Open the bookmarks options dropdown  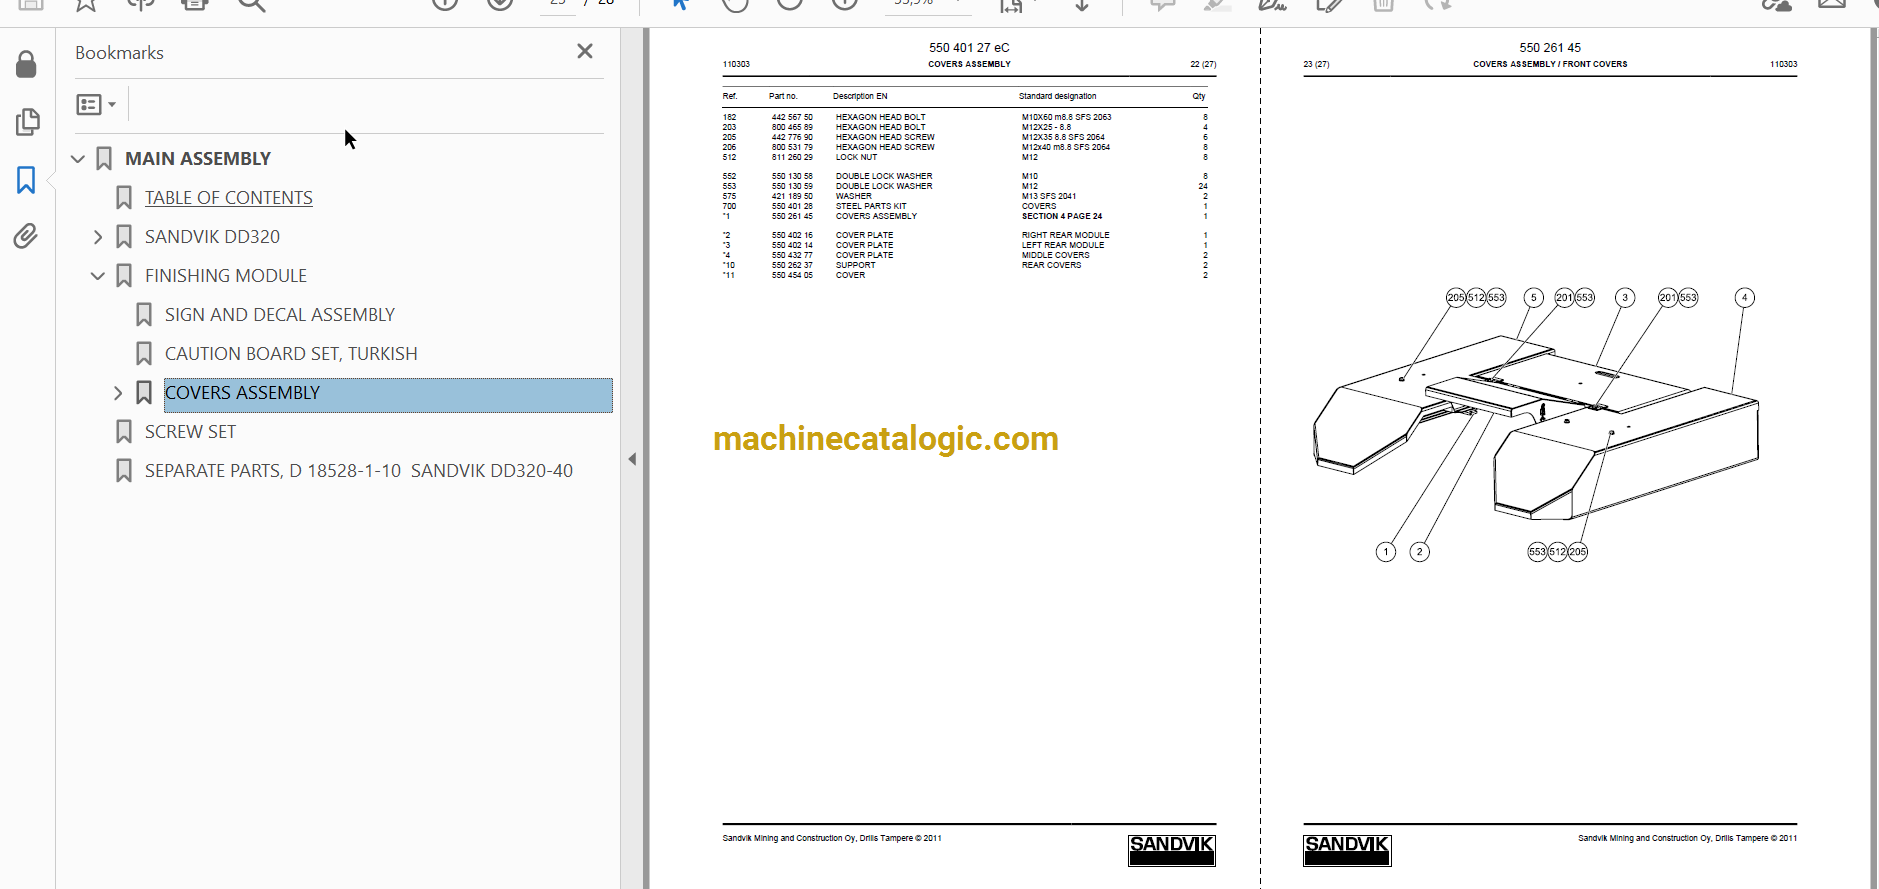(97, 104)
